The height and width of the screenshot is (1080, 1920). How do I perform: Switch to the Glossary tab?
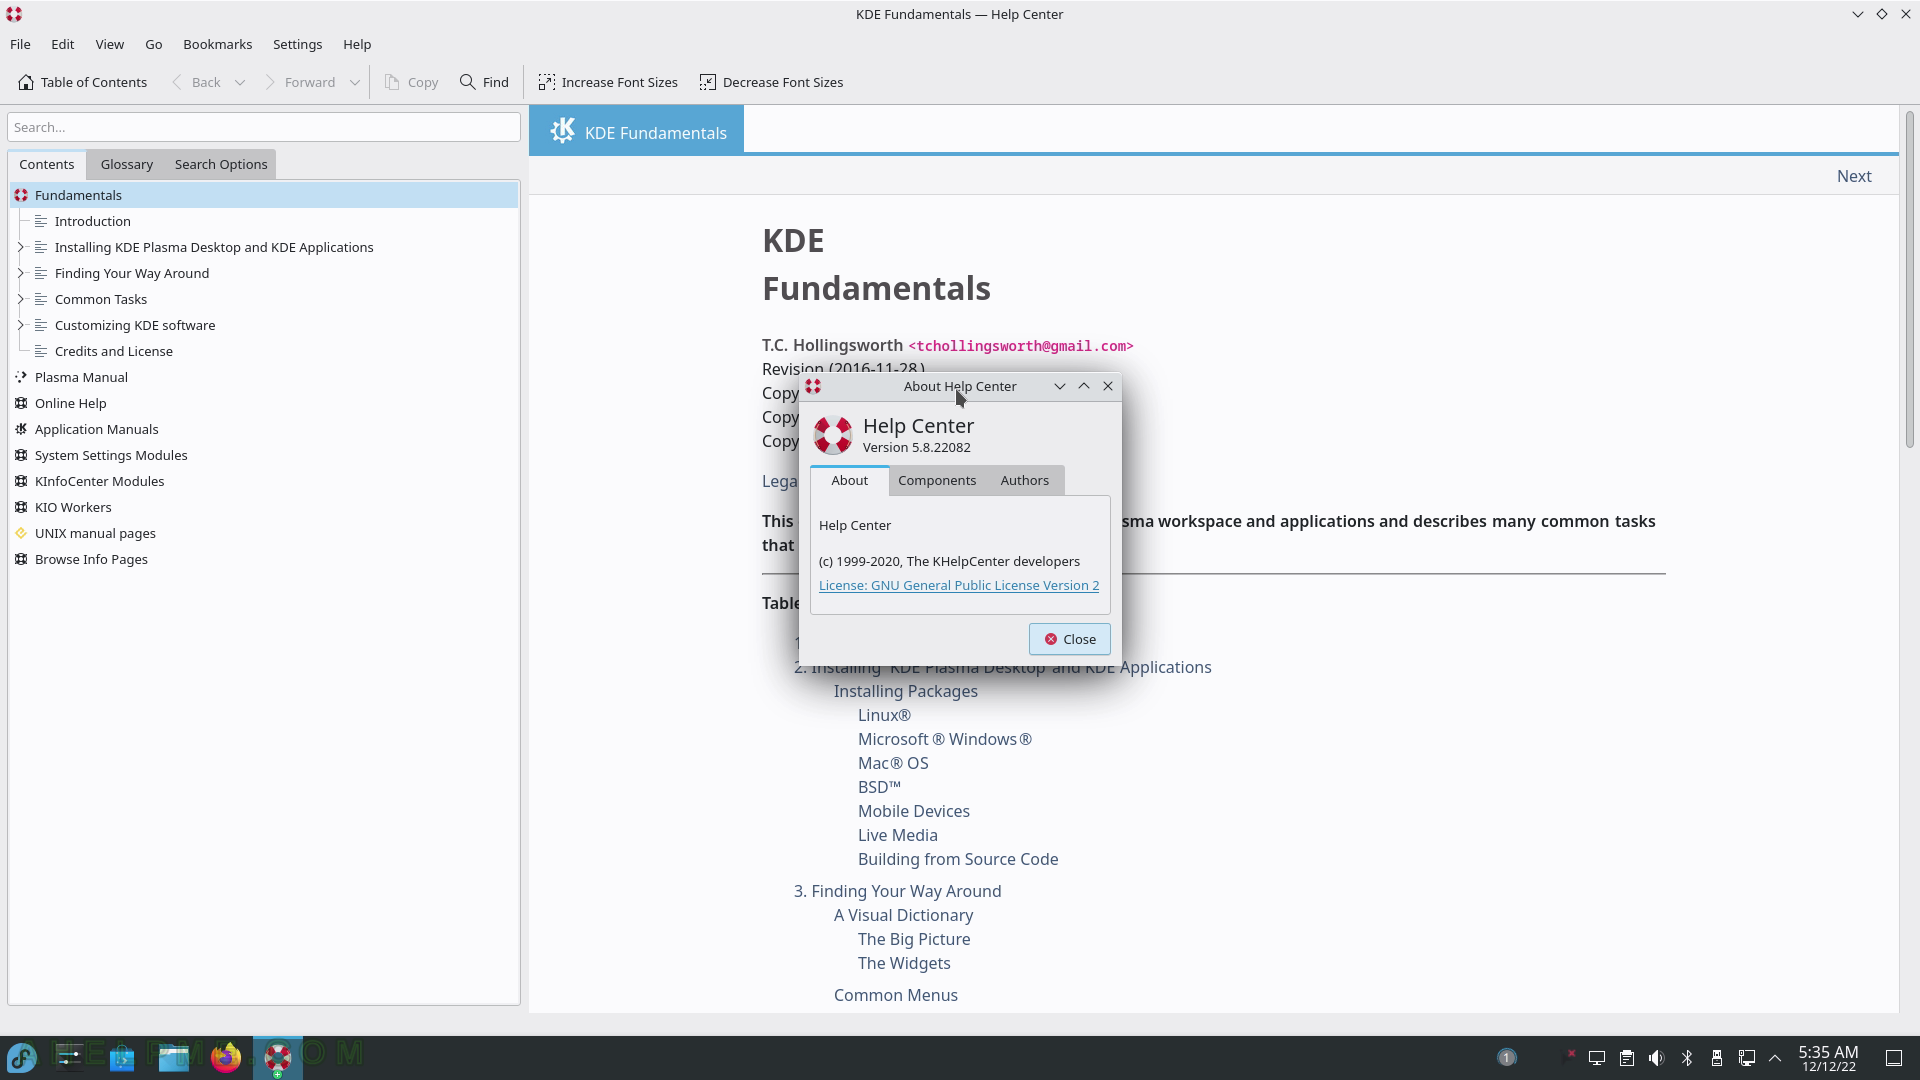click(x=126, y=164)
